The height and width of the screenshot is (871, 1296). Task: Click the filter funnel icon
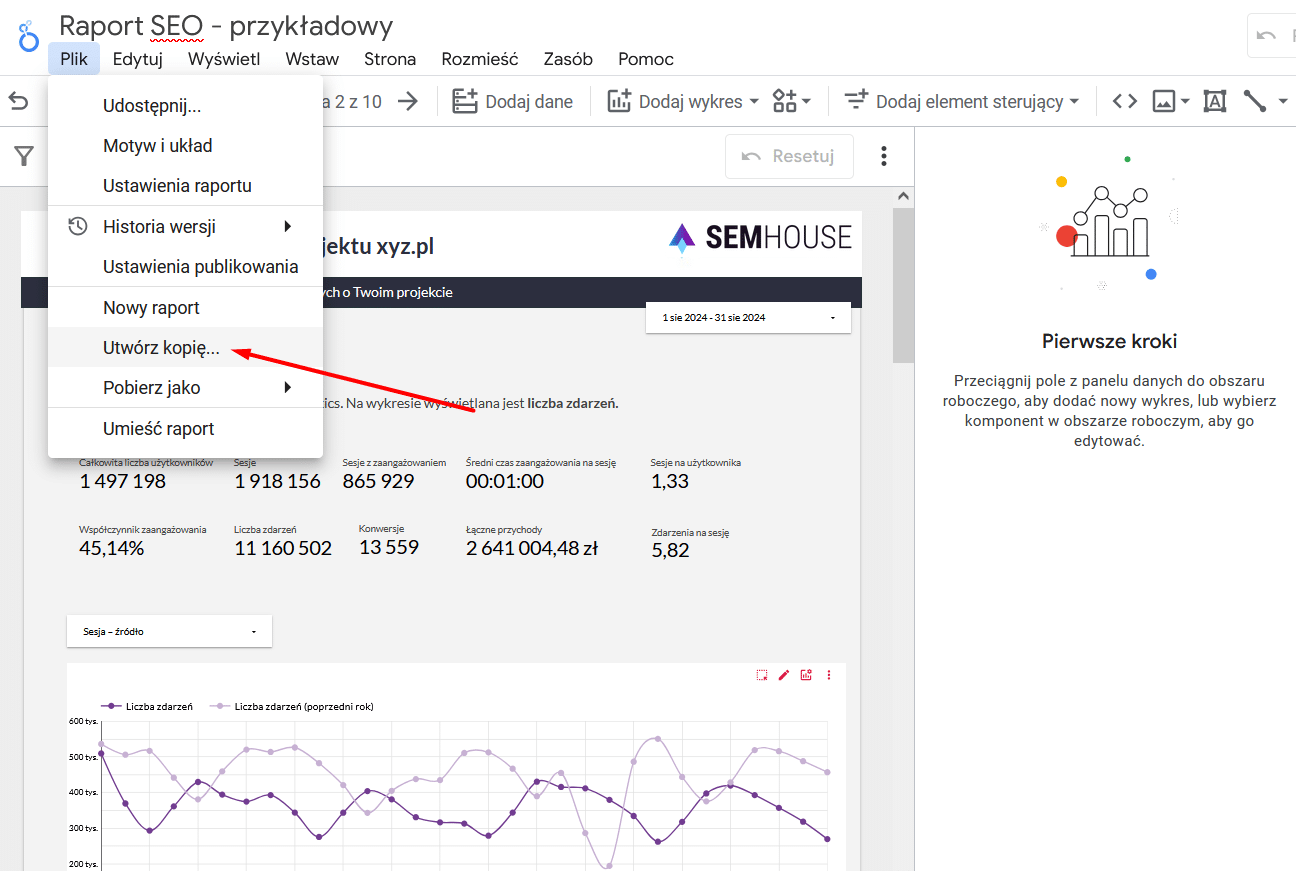click(24, 156)
